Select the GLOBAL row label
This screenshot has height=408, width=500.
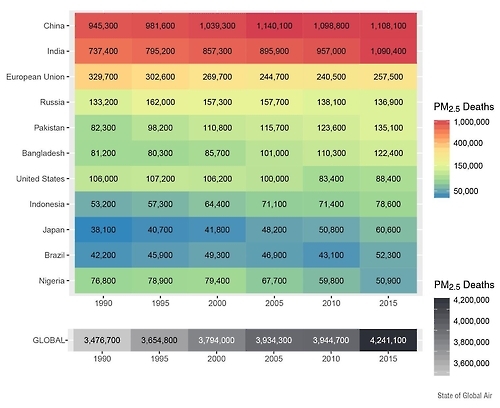pos(48,340)
